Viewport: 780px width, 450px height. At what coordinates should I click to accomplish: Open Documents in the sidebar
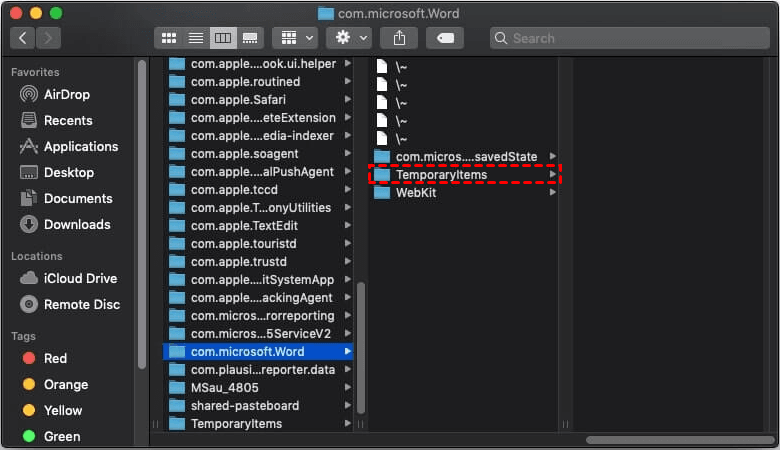pos(66,198)
